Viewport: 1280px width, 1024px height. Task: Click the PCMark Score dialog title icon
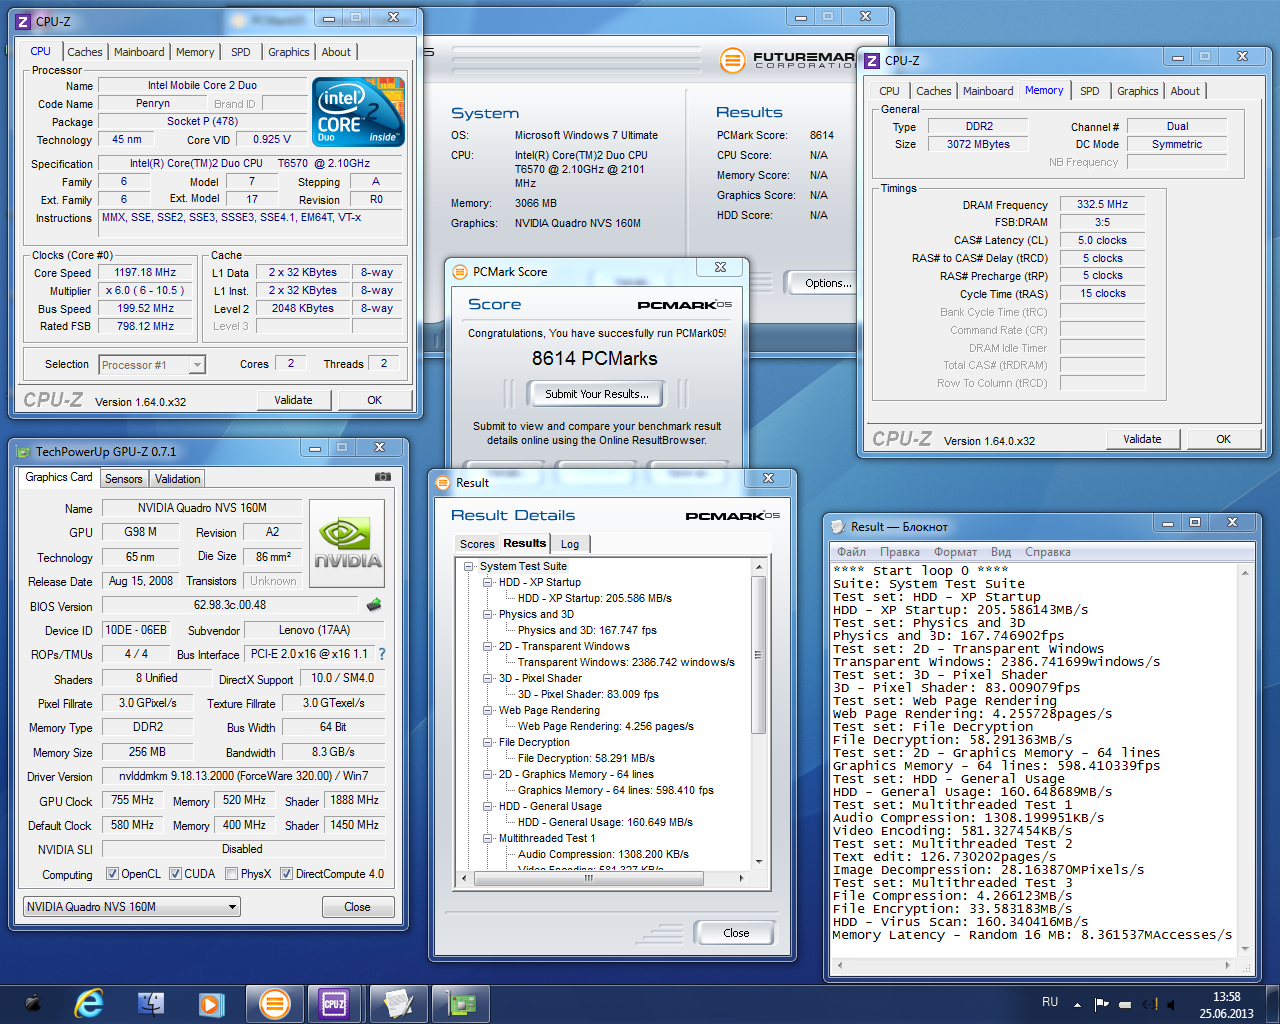pos(460,272)
